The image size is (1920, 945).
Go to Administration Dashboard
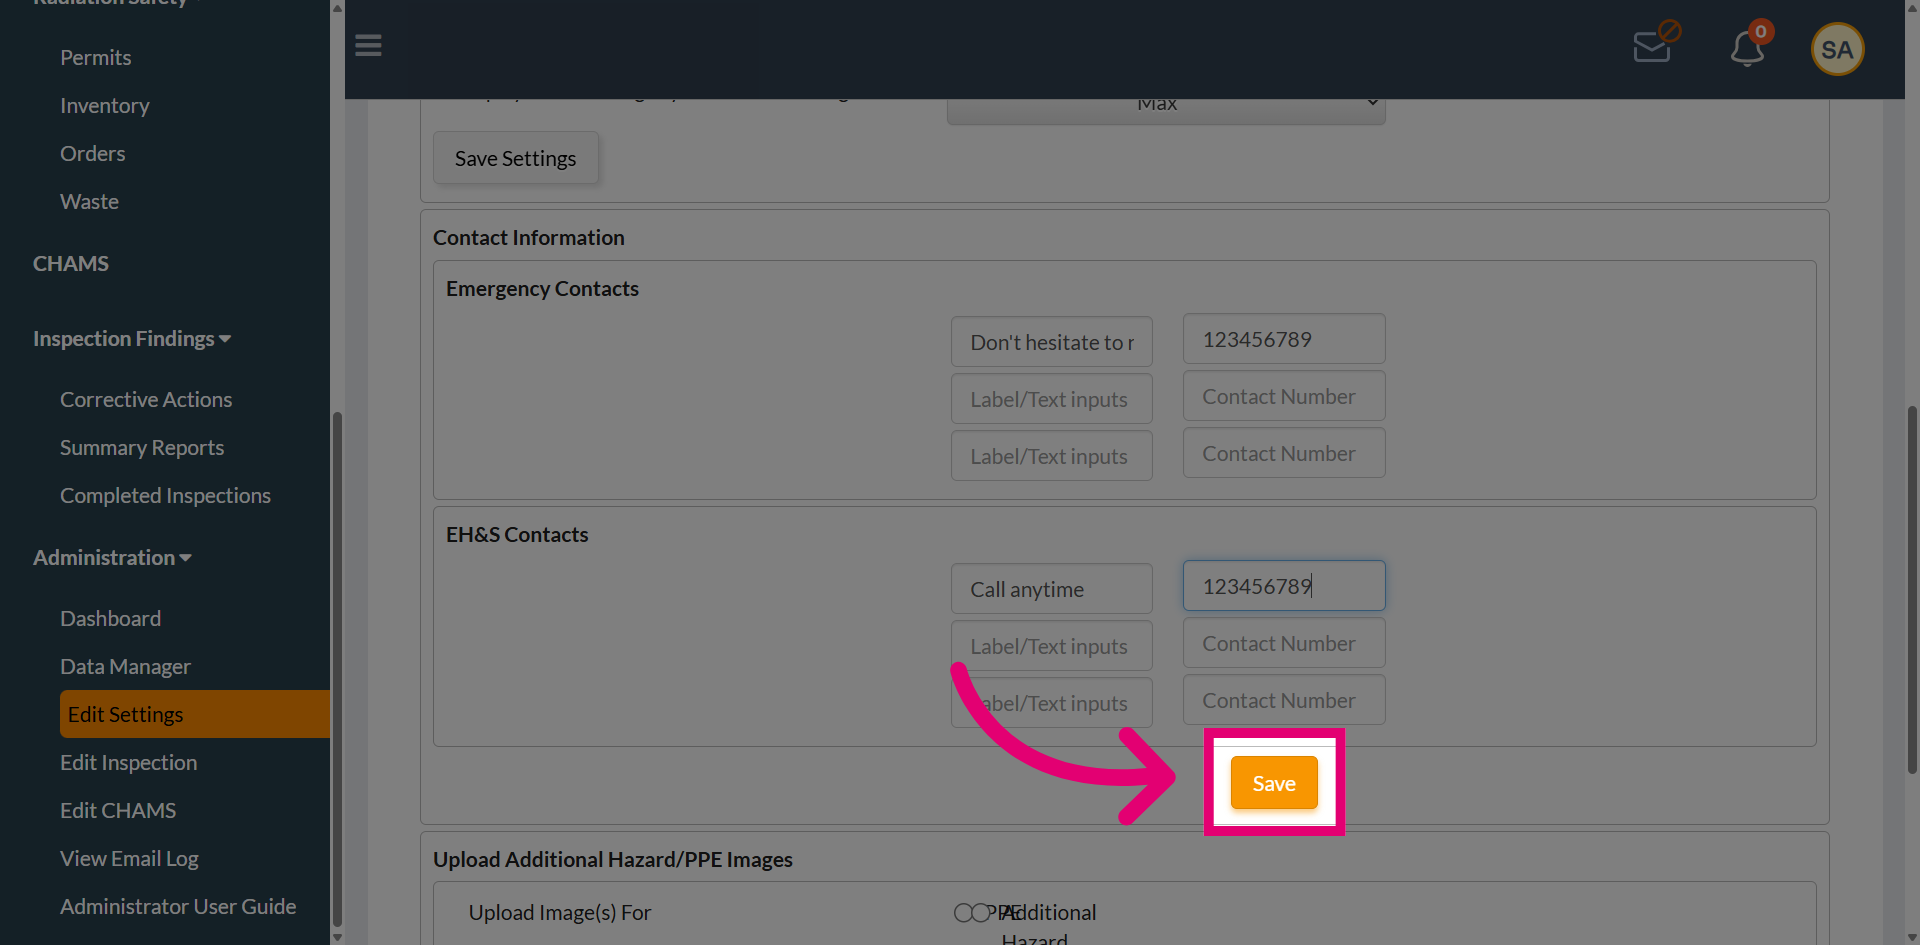[x=110, y=619]
